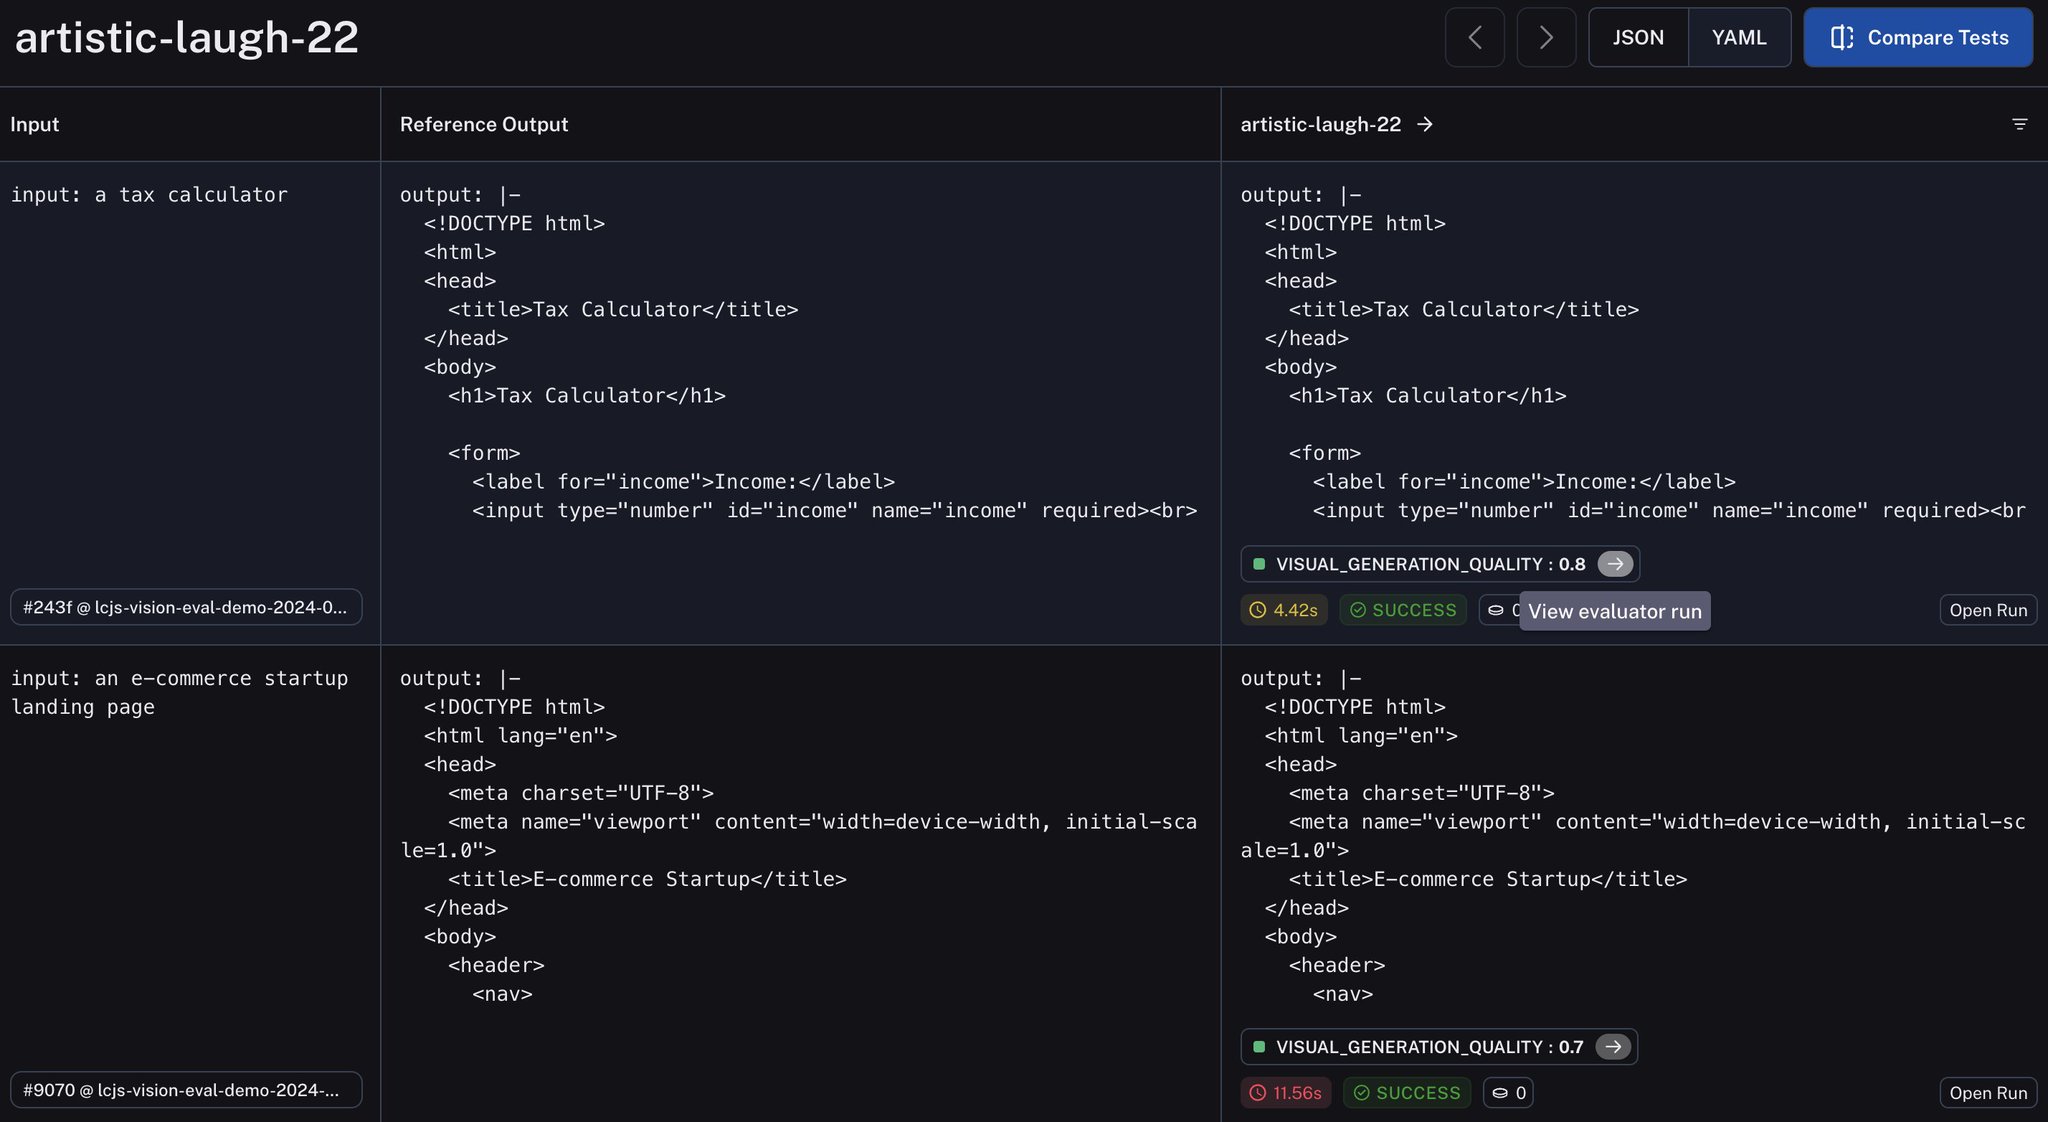This screenshot has width=2048, height=1122.
Task: Open the filter icon in artistic-laugh-22 column
Action: pyautogui.click(x=2019, y=124)
